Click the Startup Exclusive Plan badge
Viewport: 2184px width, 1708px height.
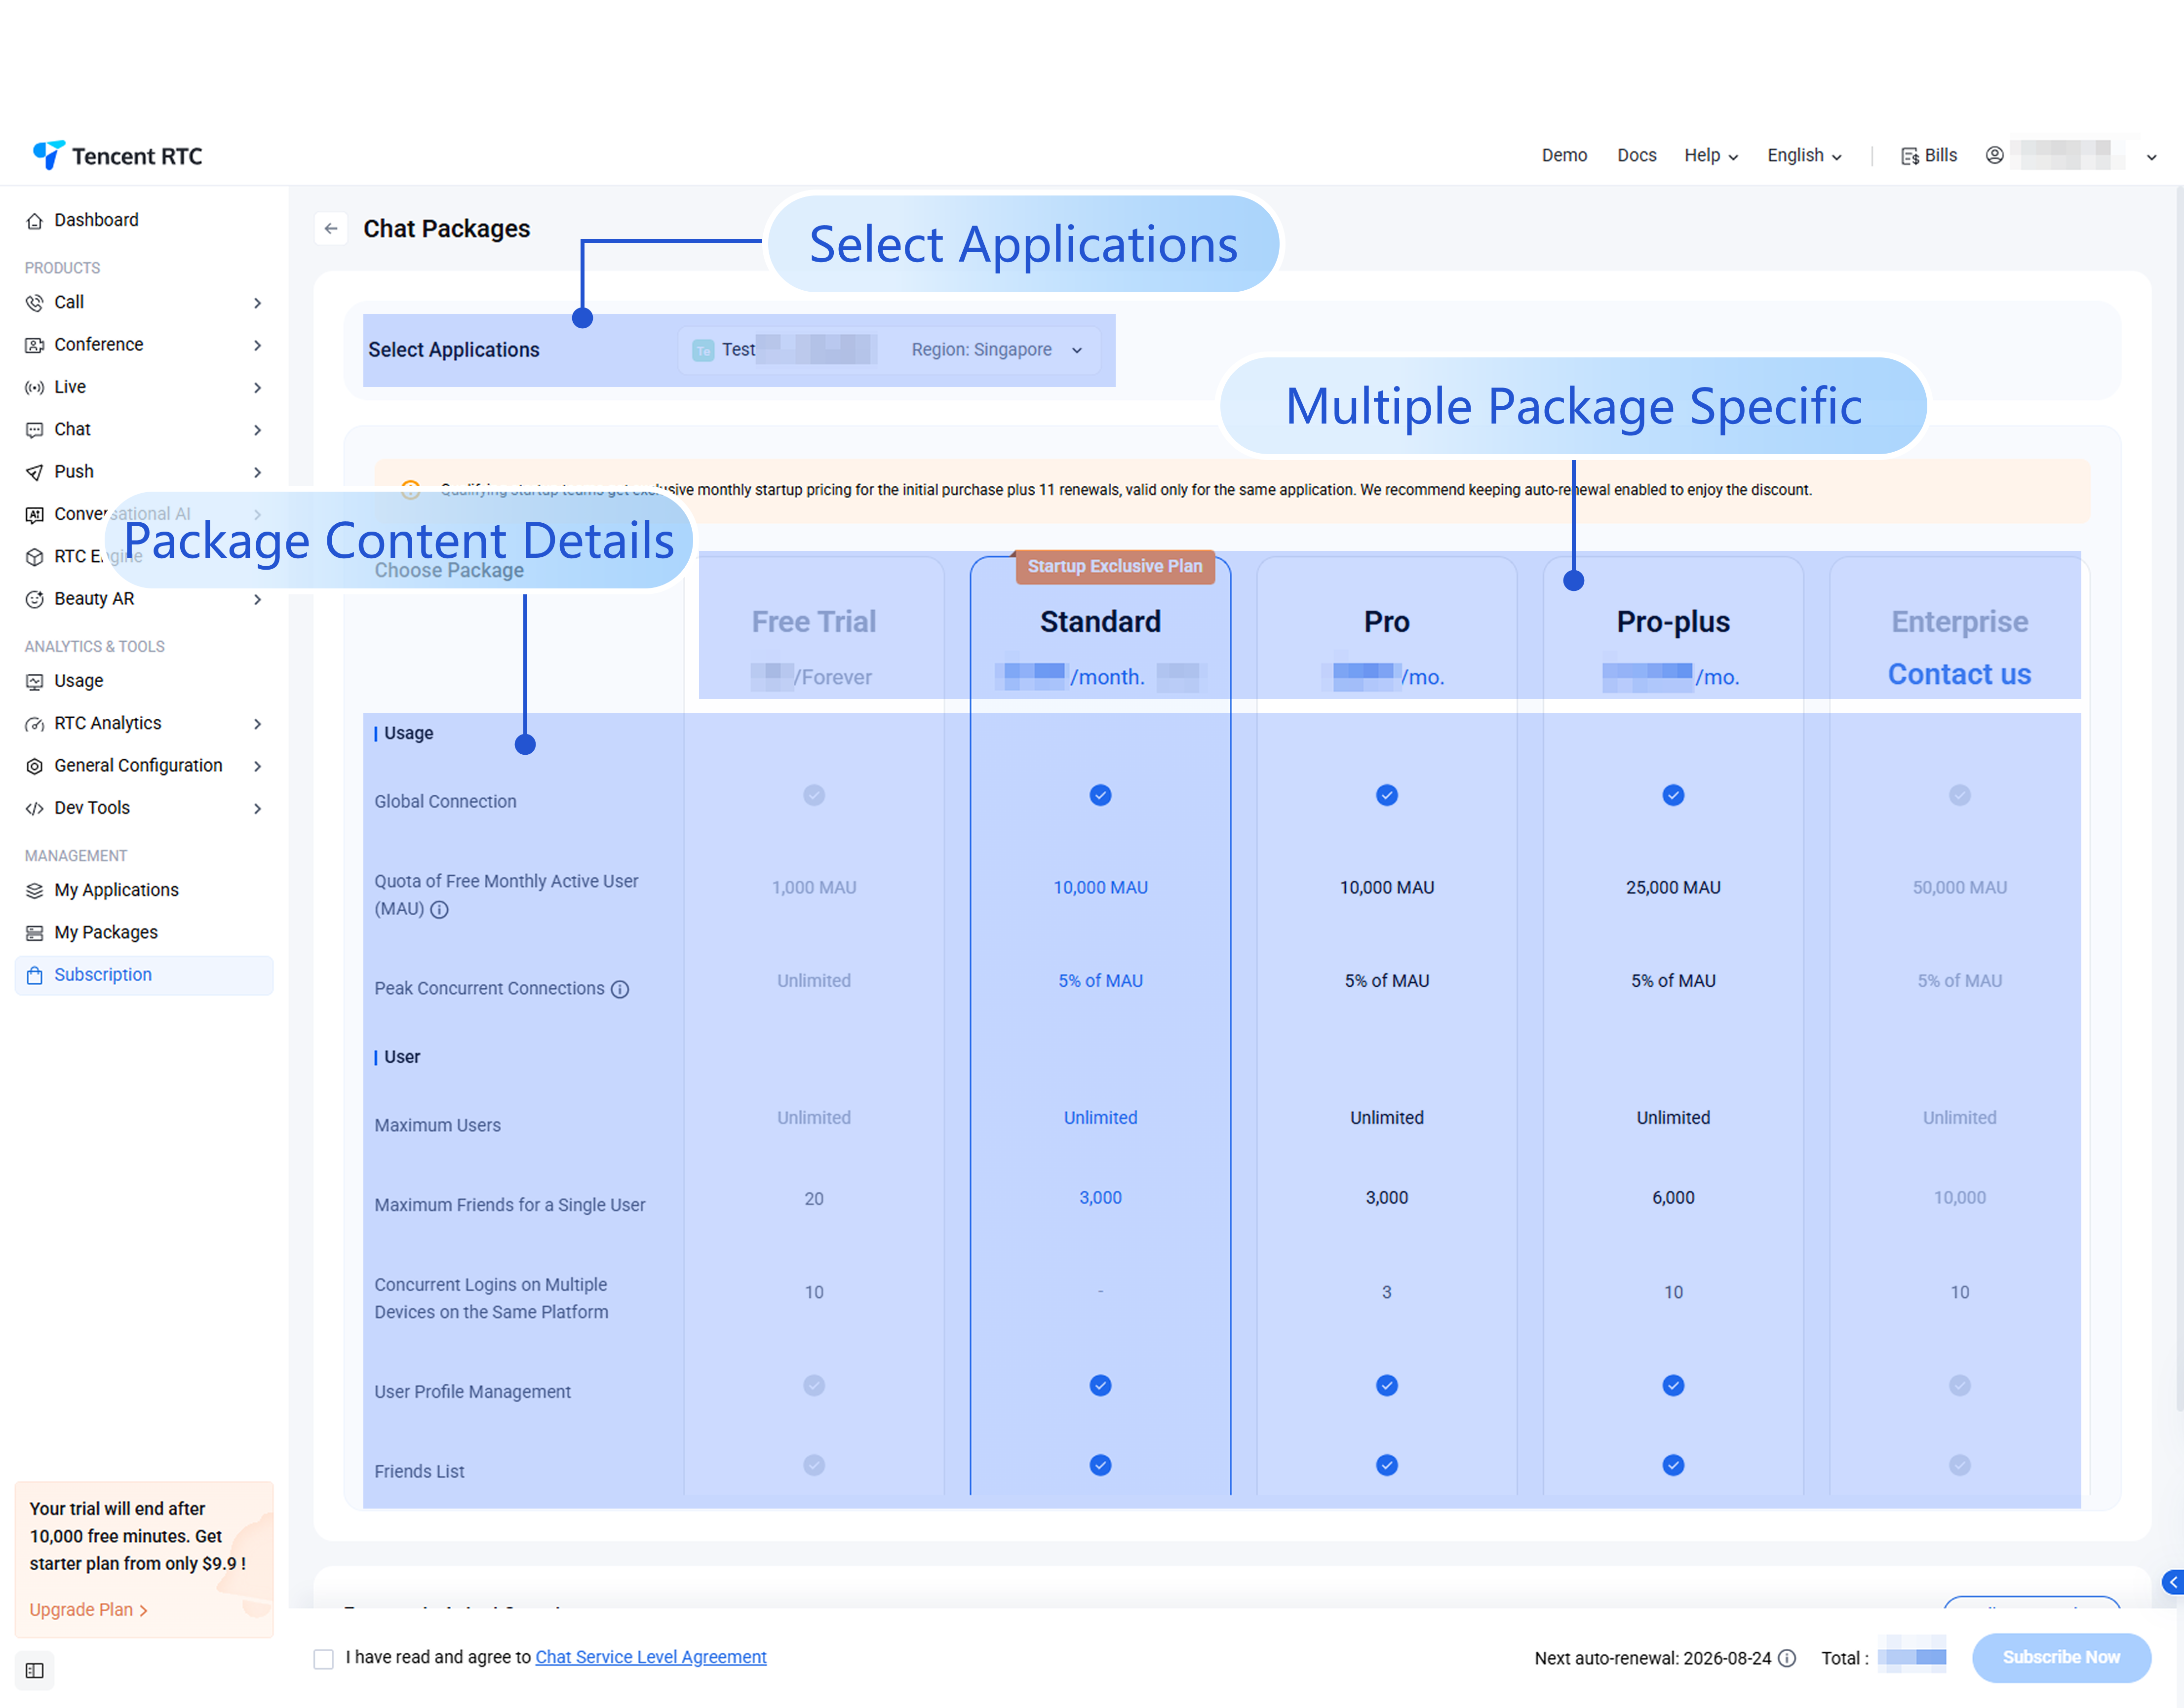click(1115, 567)
